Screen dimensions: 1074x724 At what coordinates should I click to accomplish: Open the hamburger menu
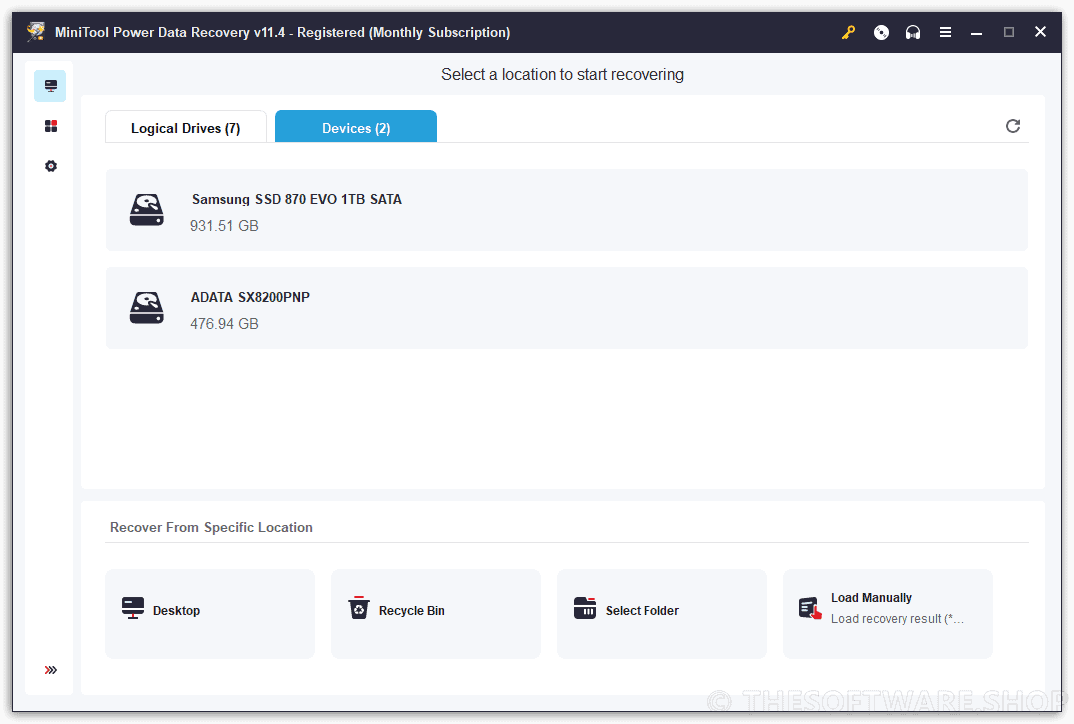click(x=945, y=32)
